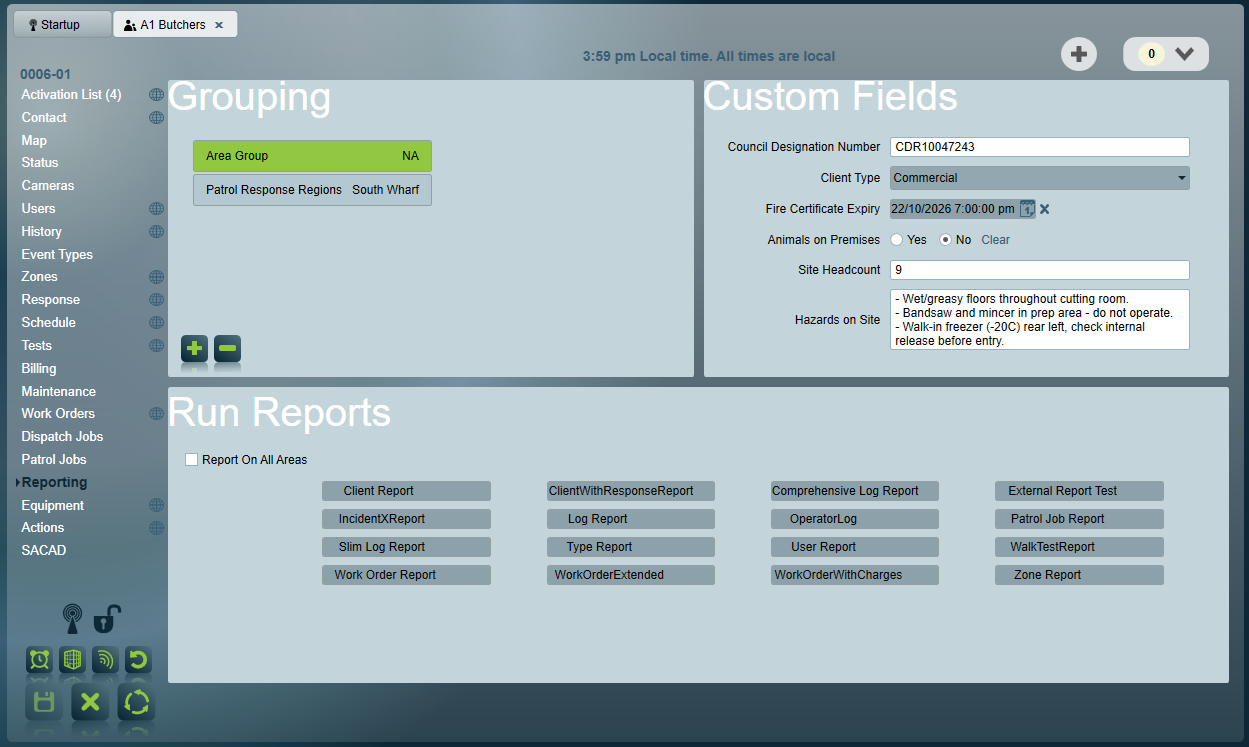Open the Billing section in sidebar
The image size is (1249, 747).
(39, 369)
